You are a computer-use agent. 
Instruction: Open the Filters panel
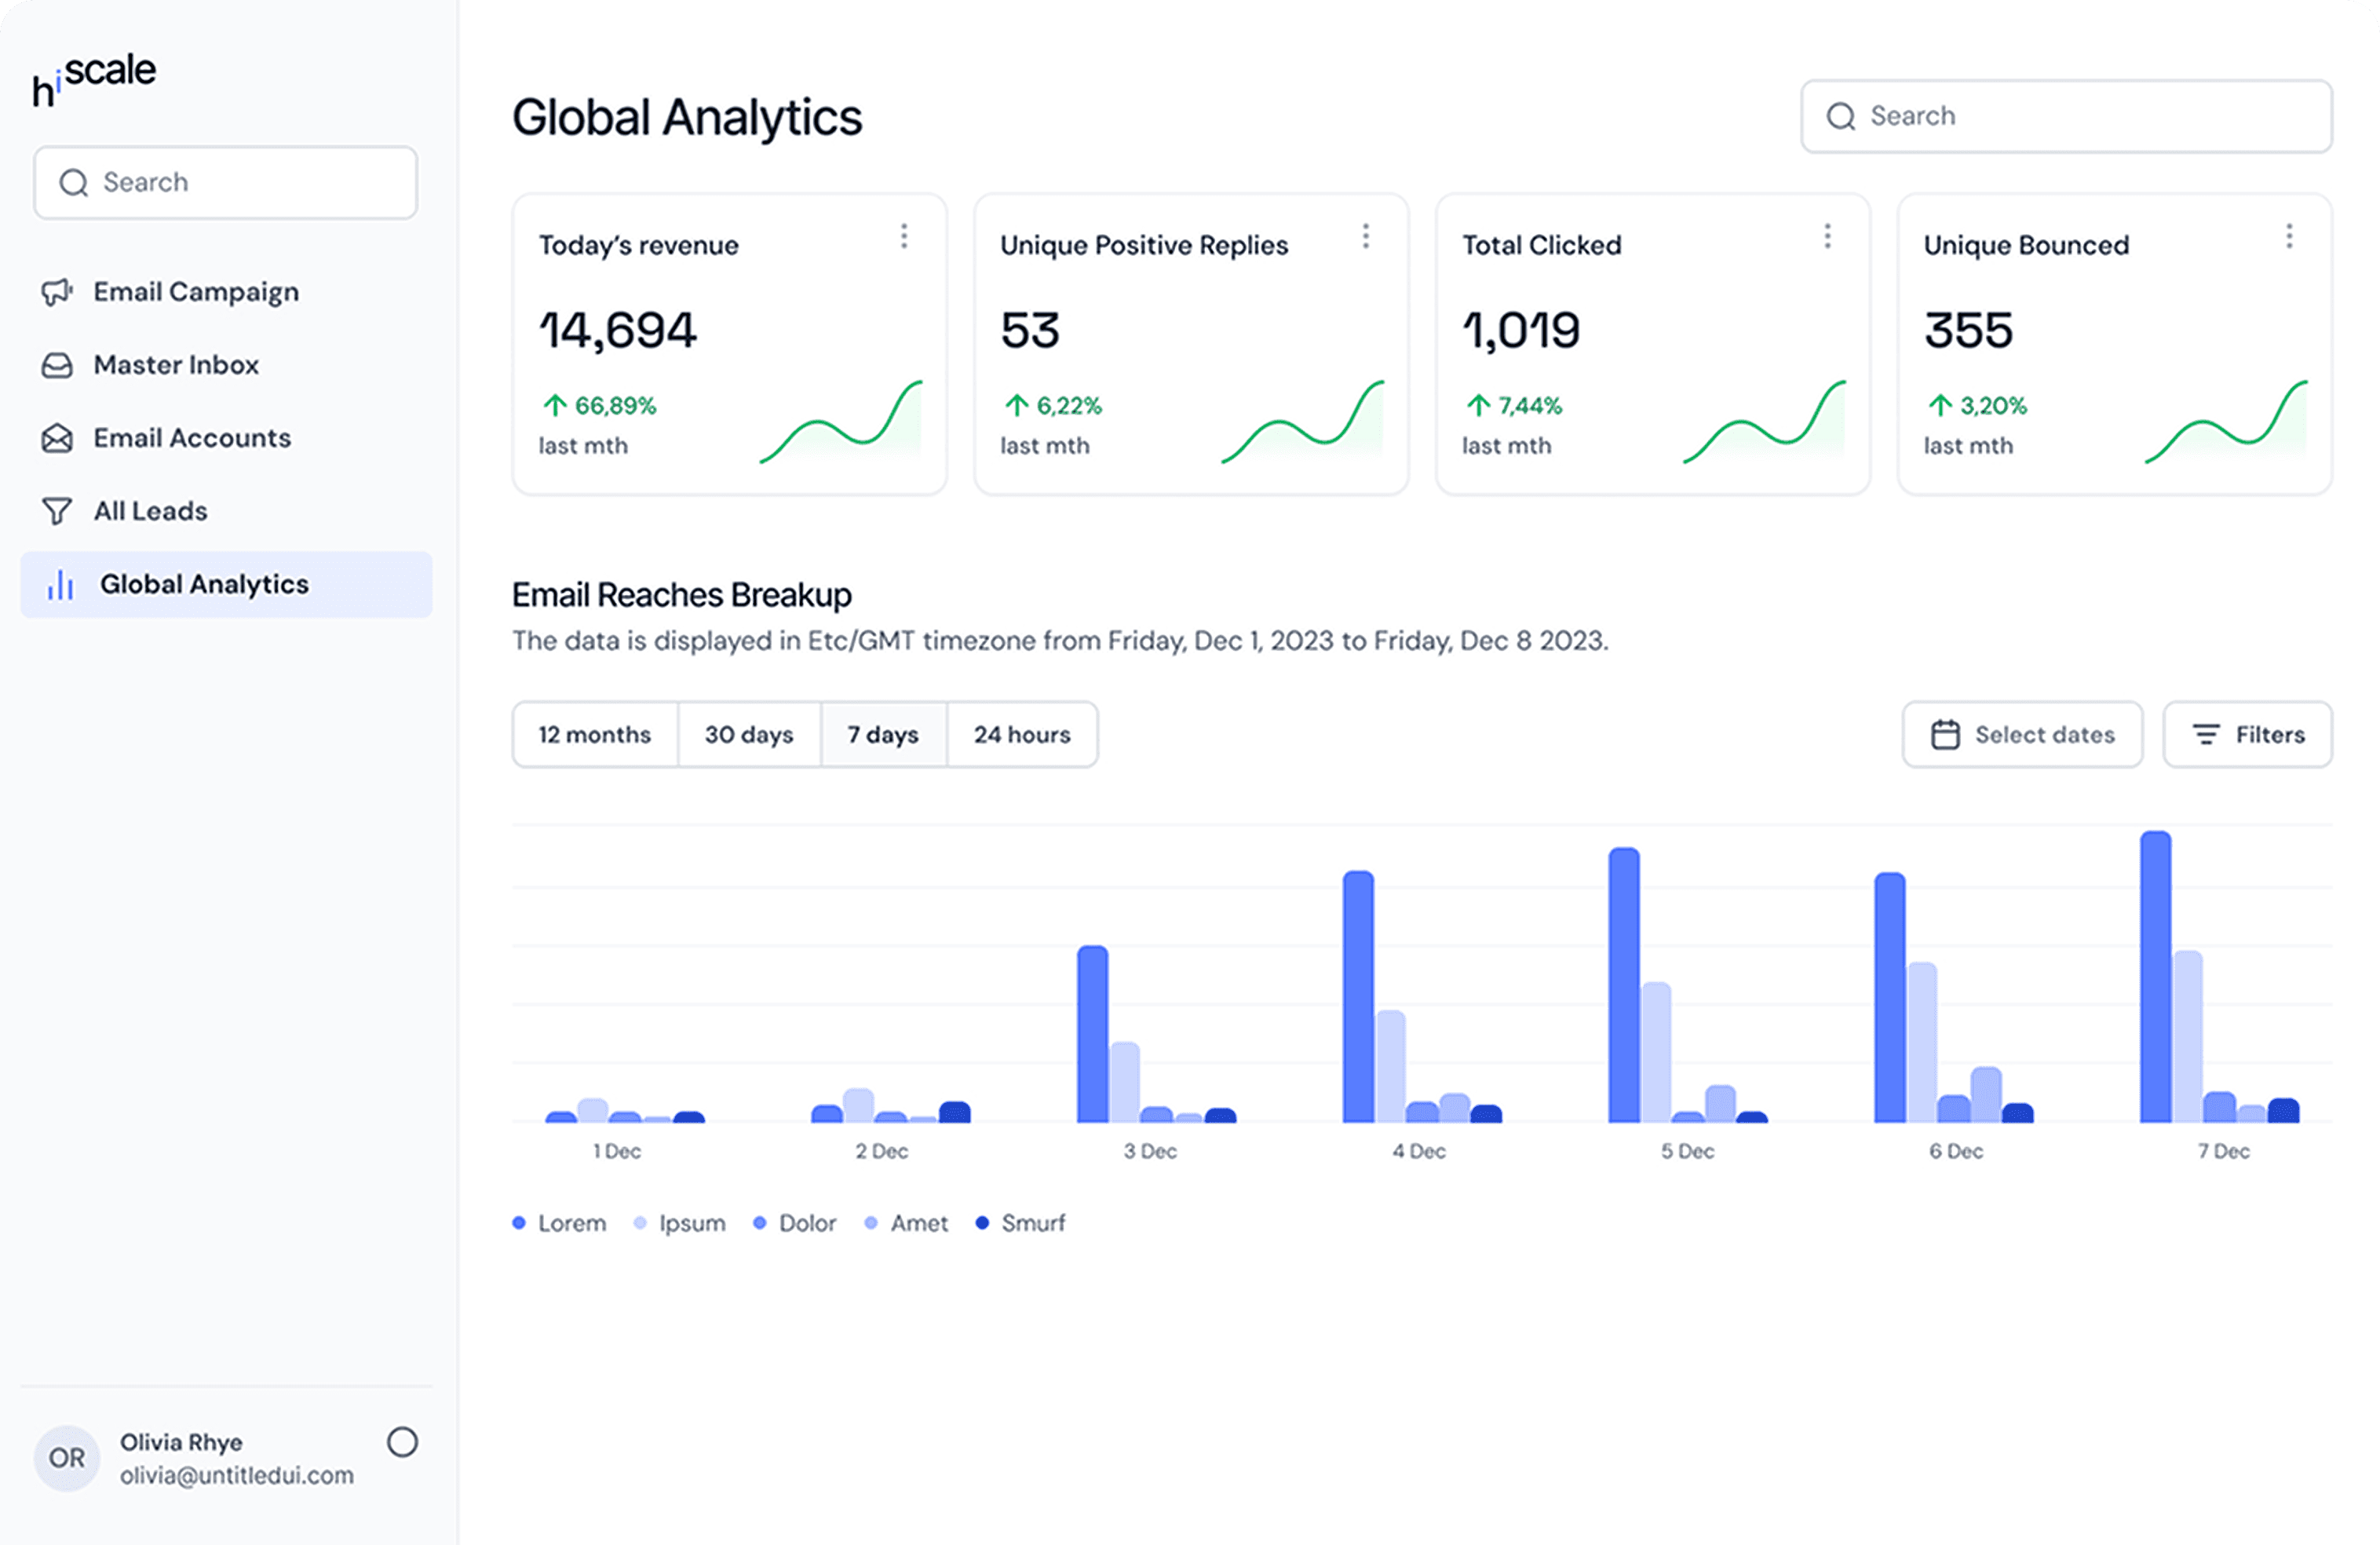(x=2248, y=735)
